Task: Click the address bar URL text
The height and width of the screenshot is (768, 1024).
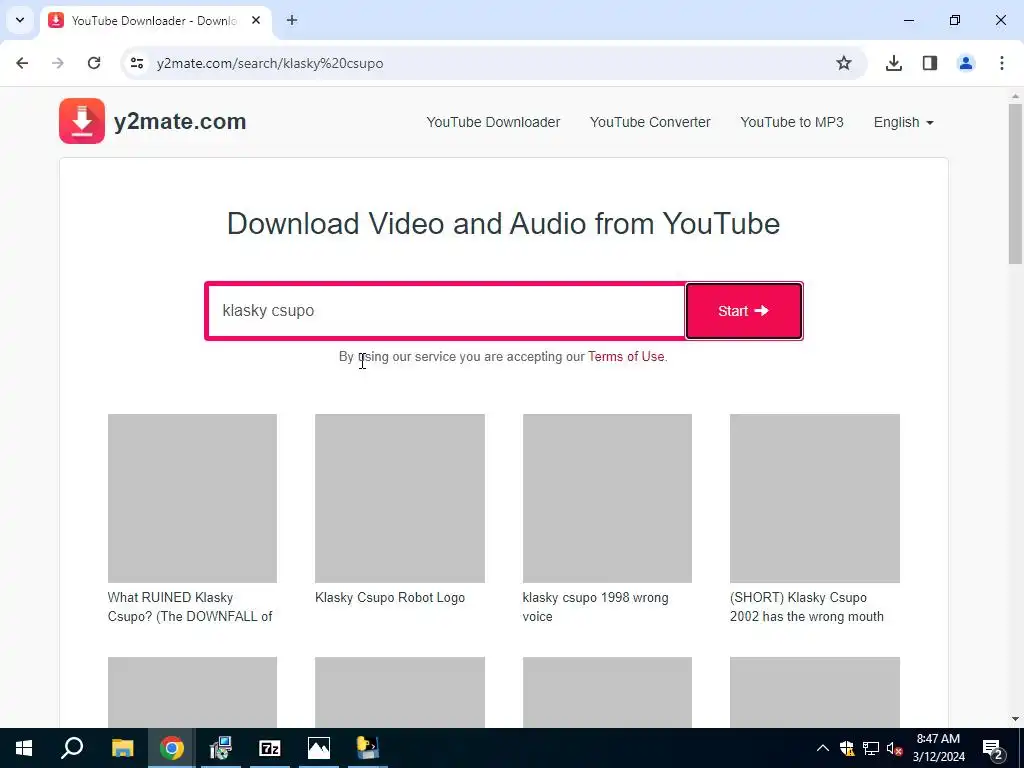Action: coord(270,63)
